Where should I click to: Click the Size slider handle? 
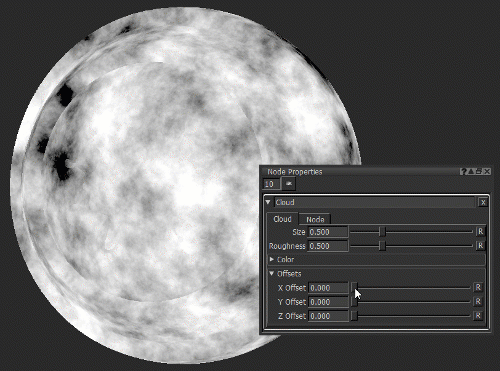[383, 232]
